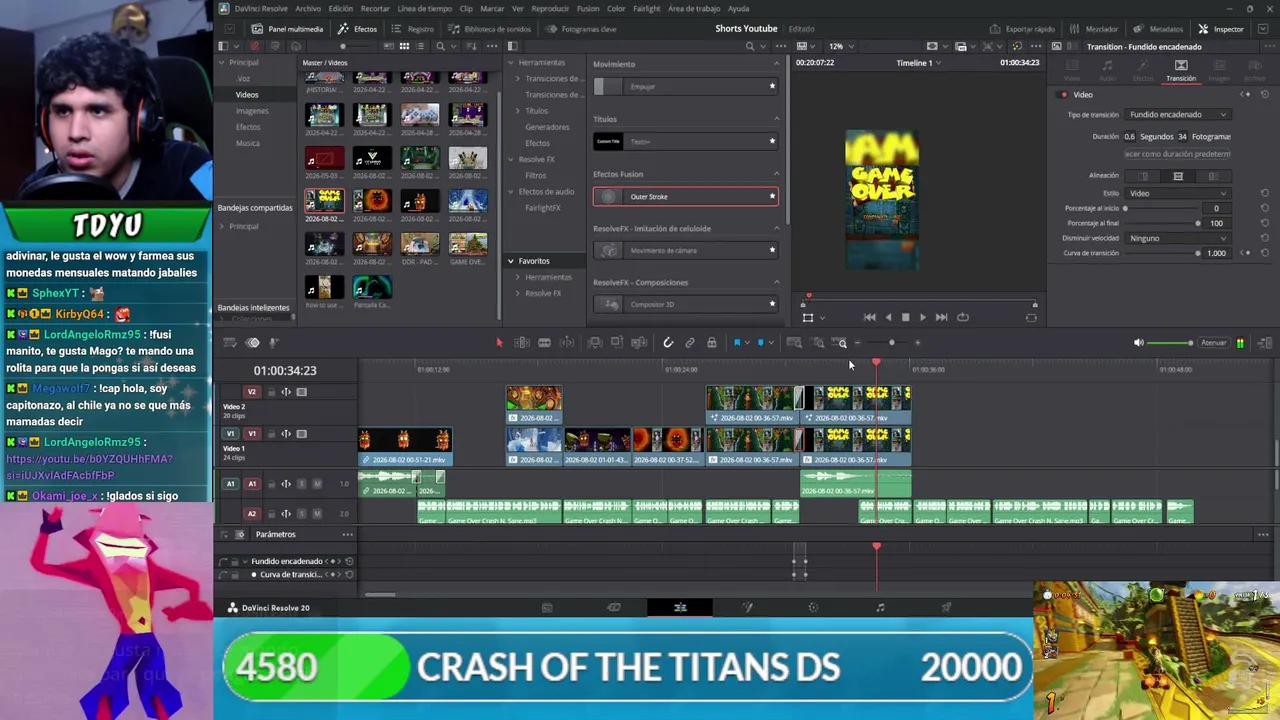Search the effects library magnifier icon
Viewport: 1280px width, 720px height.
tap(750, 46)
